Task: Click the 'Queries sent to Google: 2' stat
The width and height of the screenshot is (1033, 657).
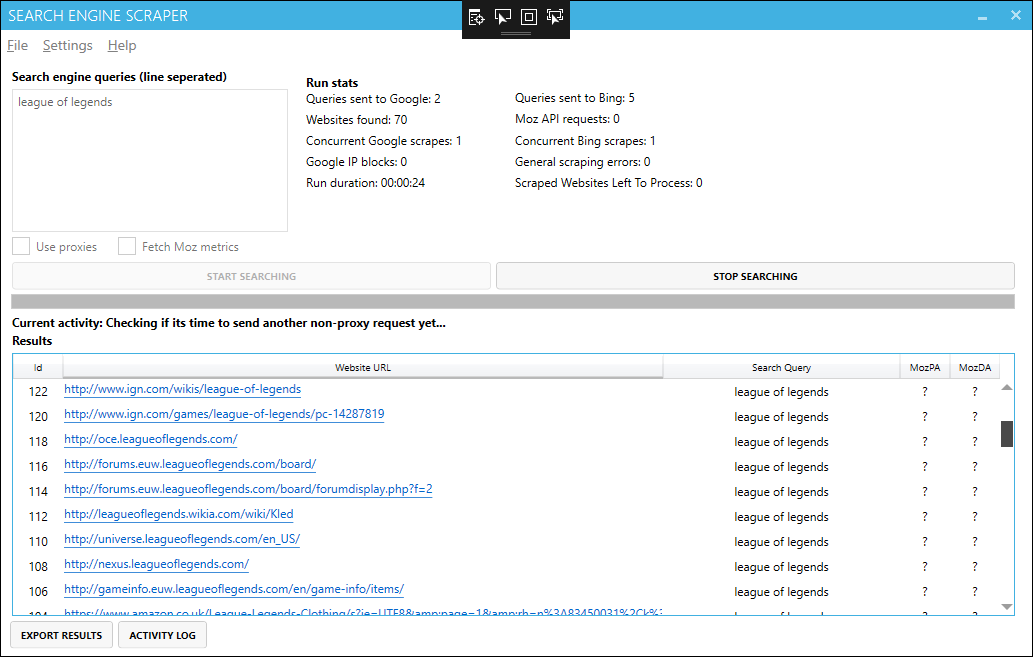Action: 373,99
